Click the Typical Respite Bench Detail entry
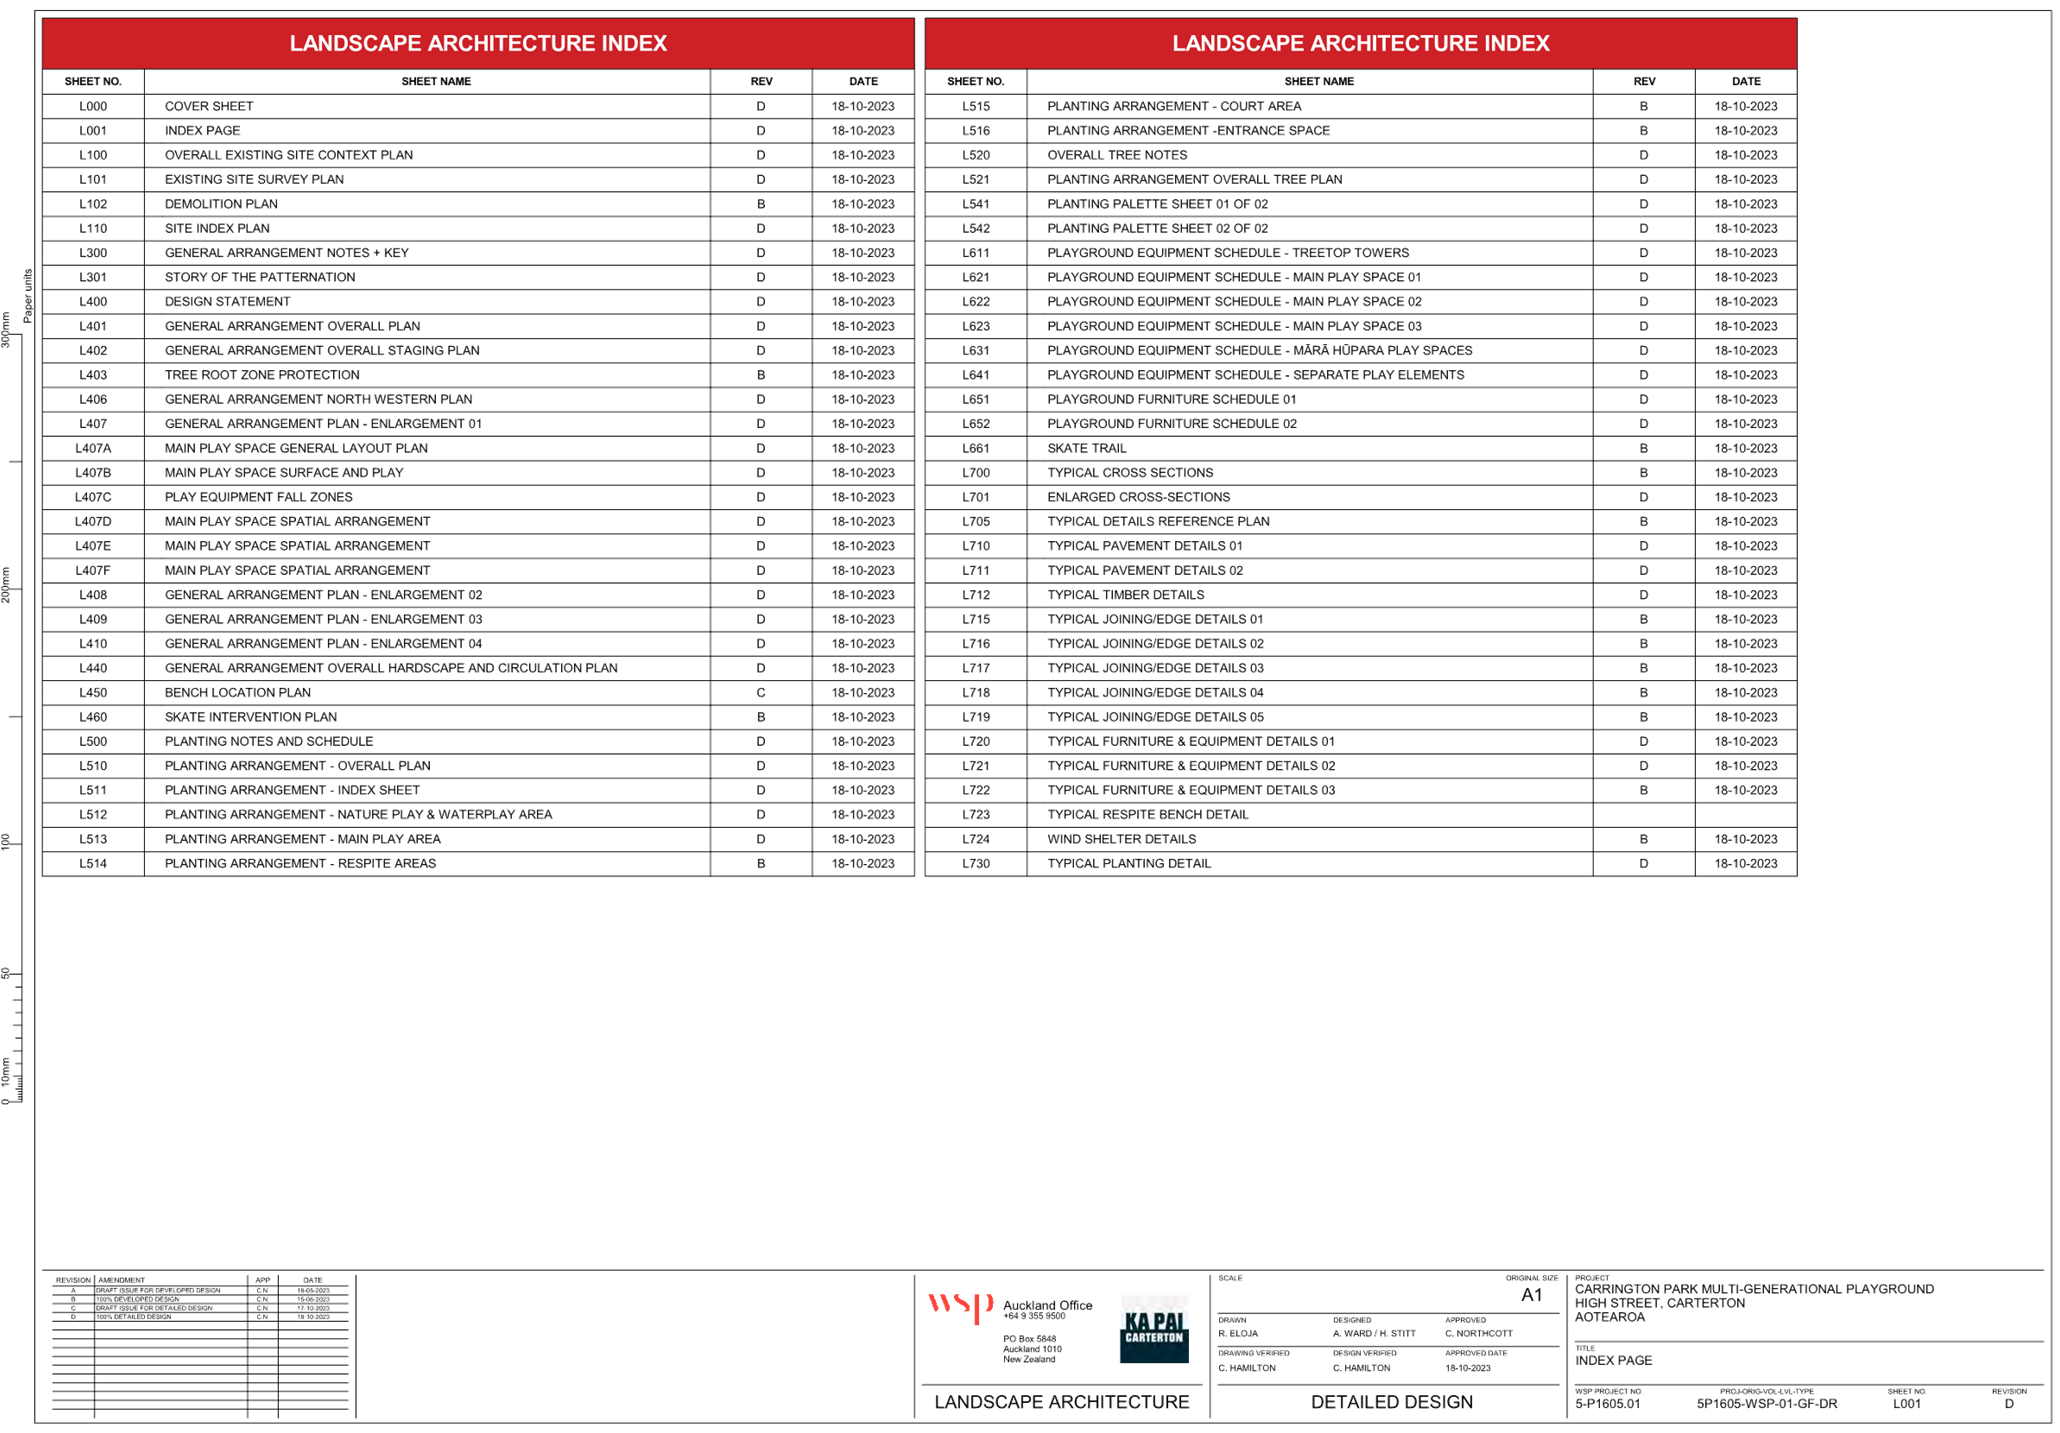The image size is (2060, 1433). pos(1148,815)
